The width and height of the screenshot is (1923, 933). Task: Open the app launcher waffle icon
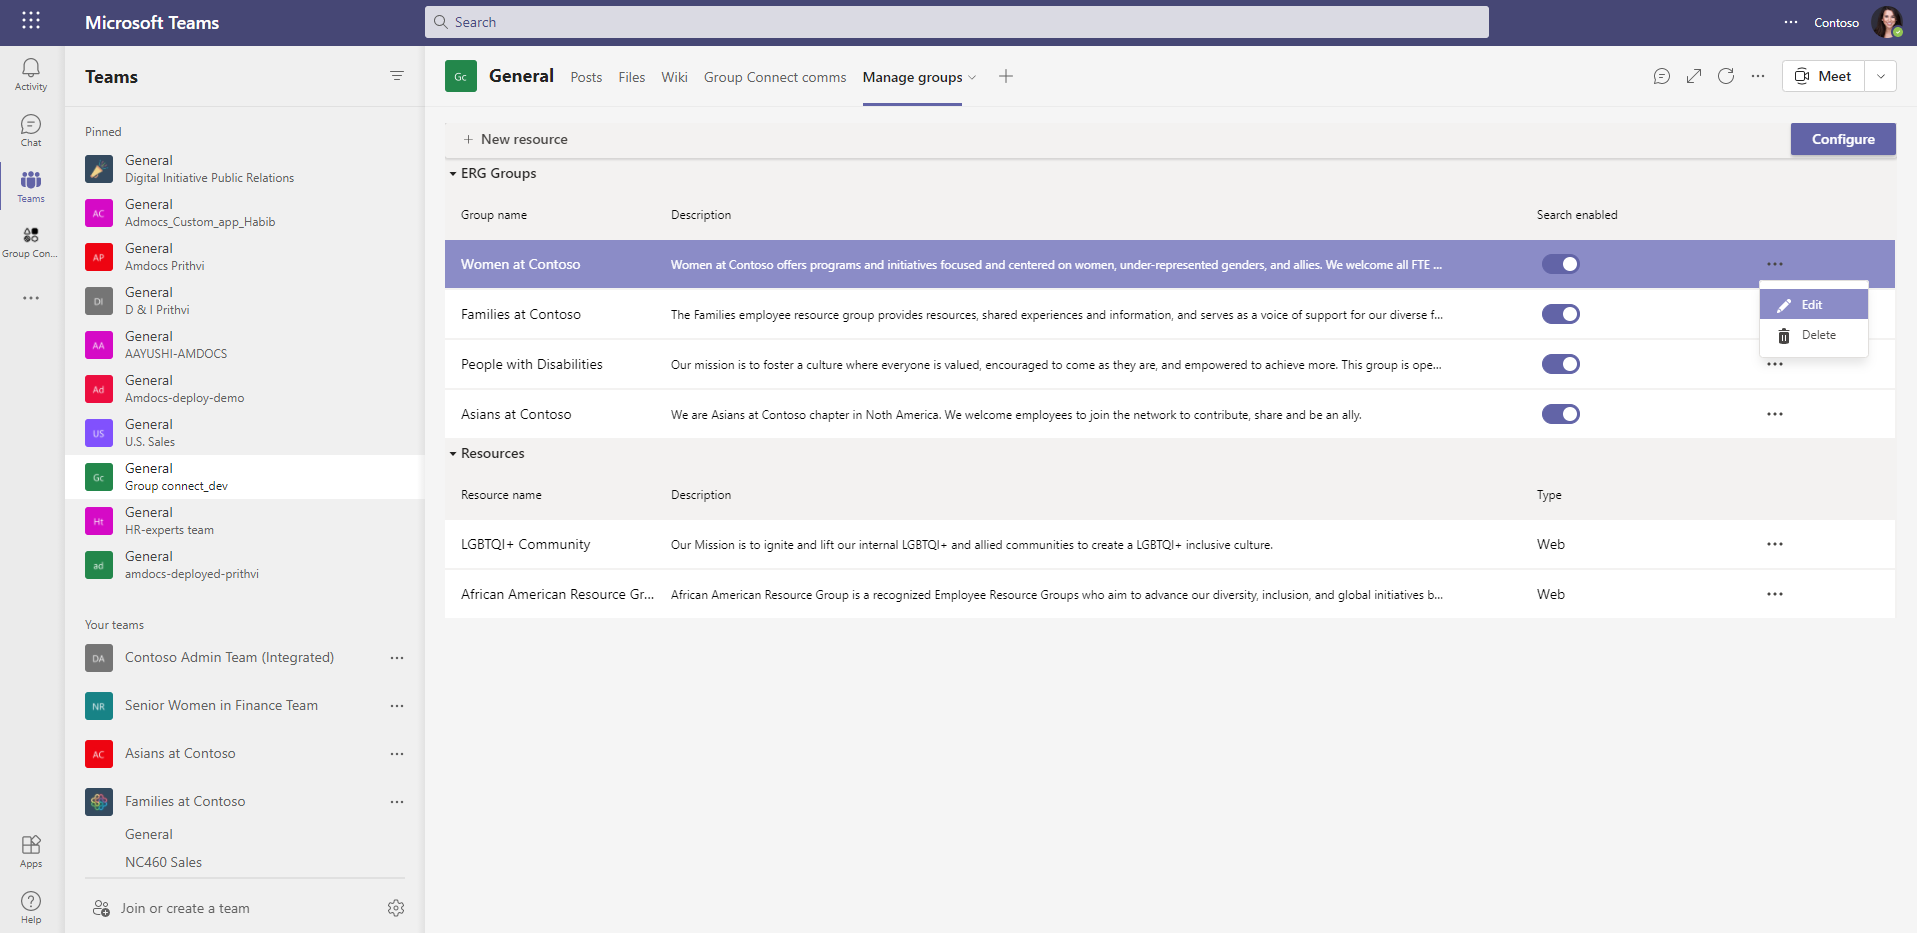pos(31,21)
